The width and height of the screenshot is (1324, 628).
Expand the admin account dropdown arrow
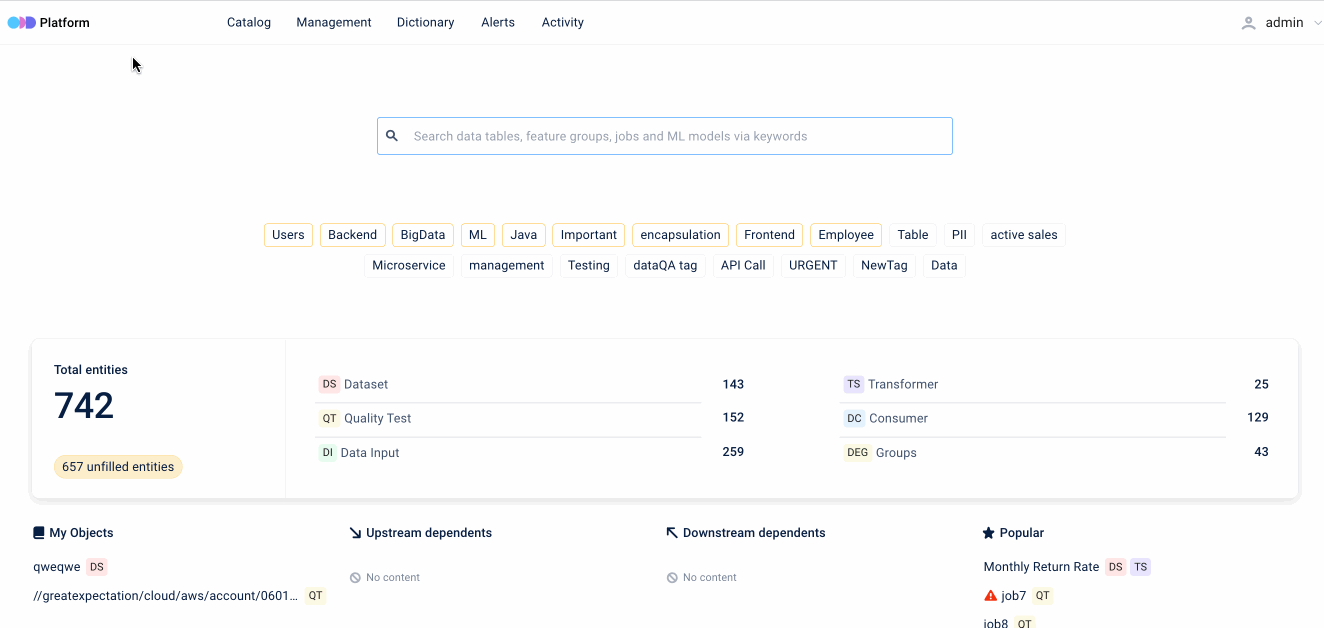pos(1316,23)
